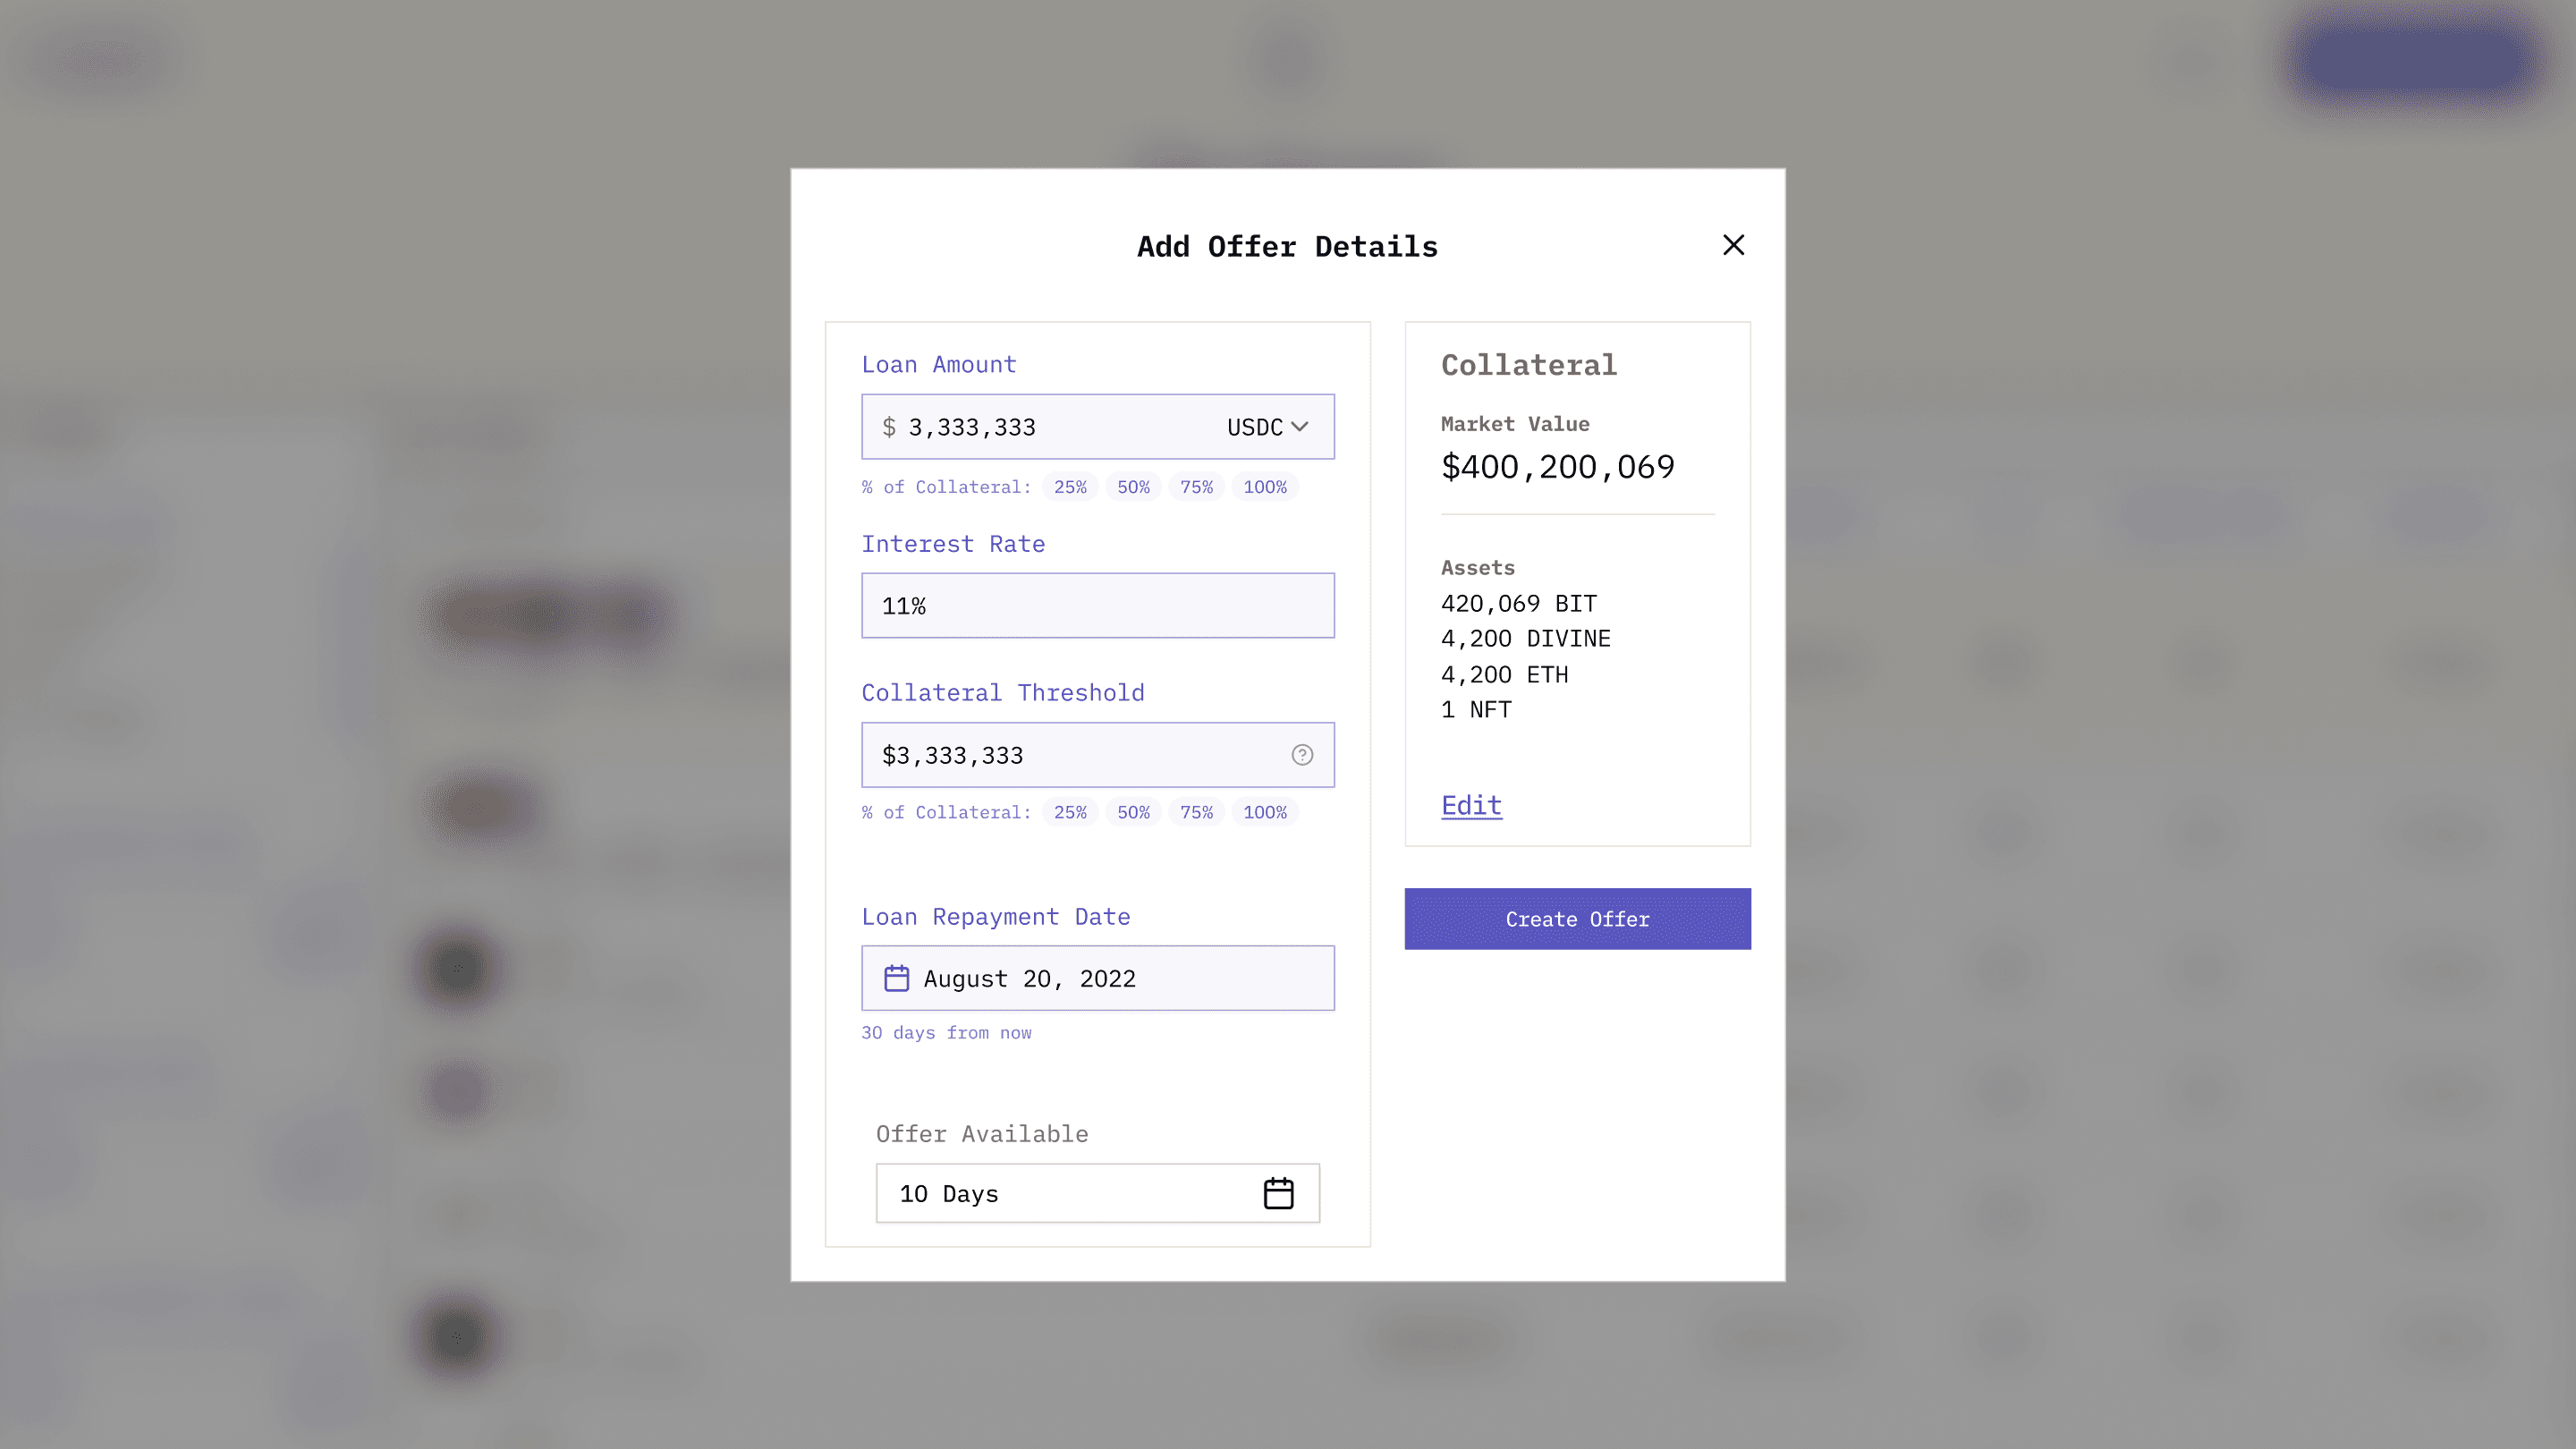
Task: Set Loan Amount to 100% of collateral
Action: click(1265, 487)
